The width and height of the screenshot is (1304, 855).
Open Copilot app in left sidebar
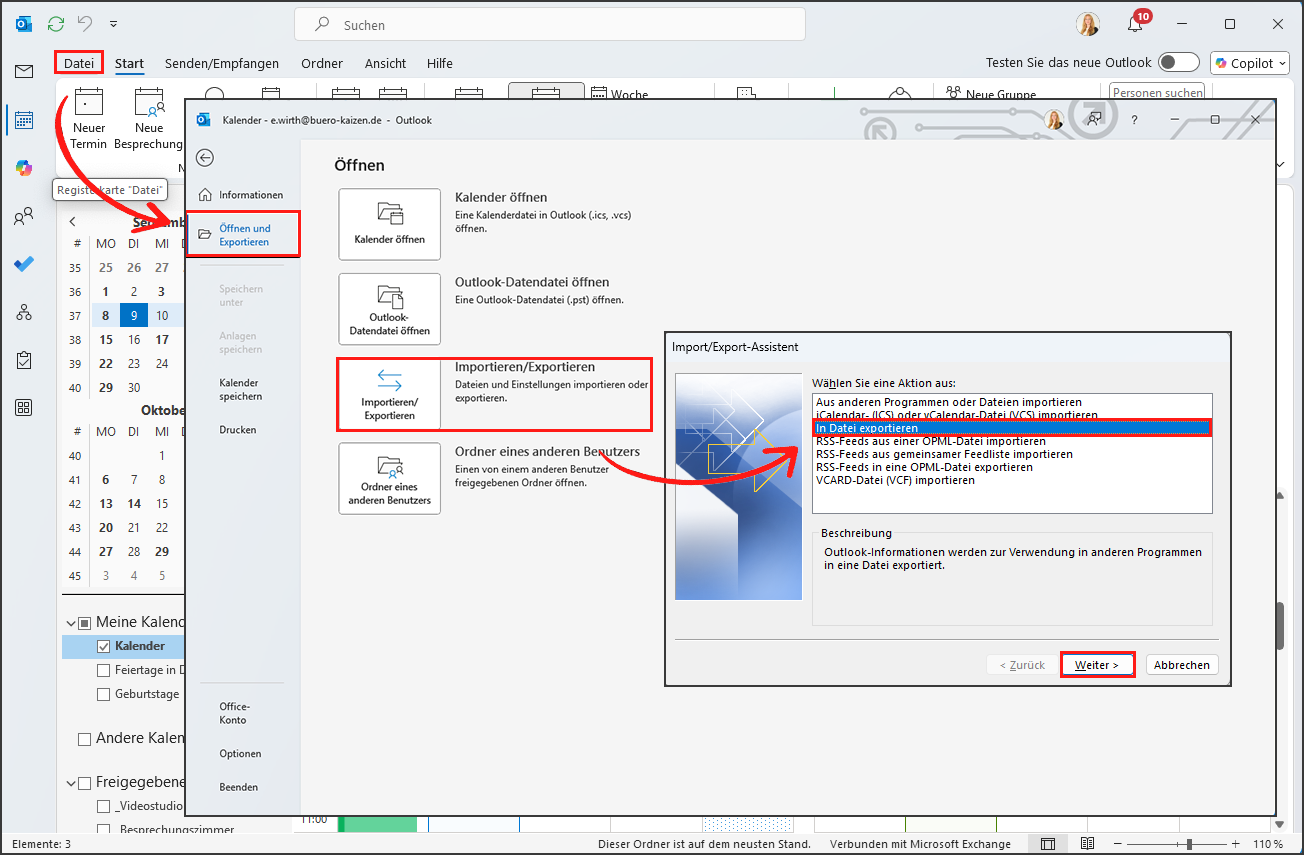pyautogui.click(x=24, y=168)
